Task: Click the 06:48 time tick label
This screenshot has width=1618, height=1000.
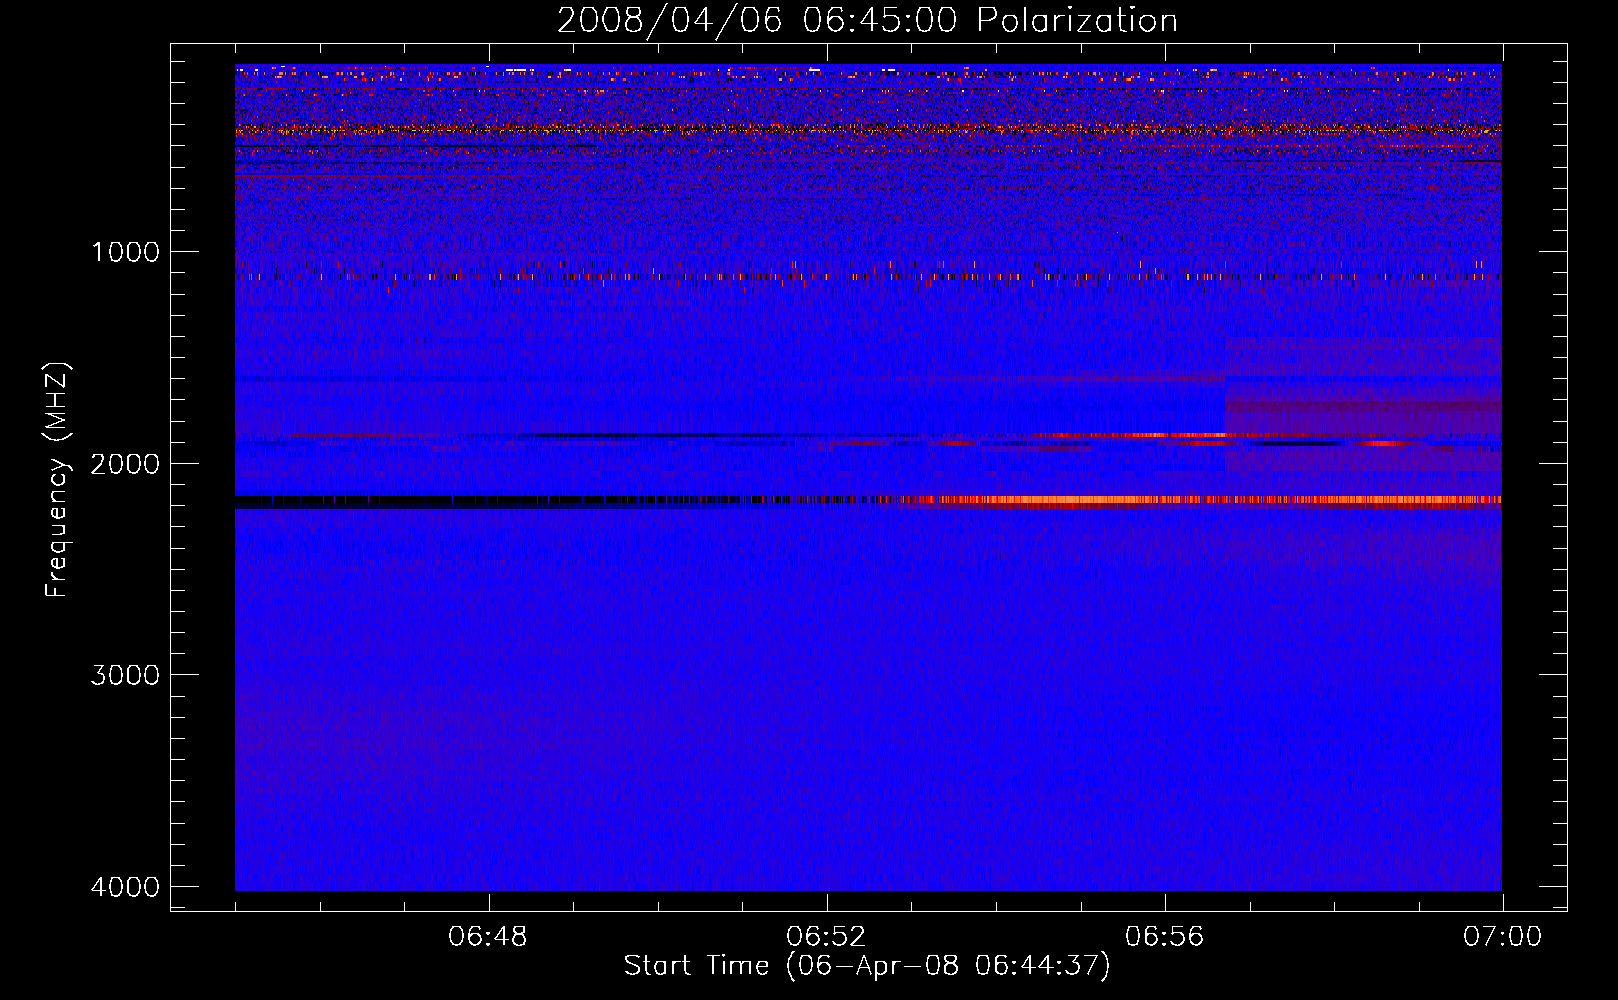Action: point(488,937)
